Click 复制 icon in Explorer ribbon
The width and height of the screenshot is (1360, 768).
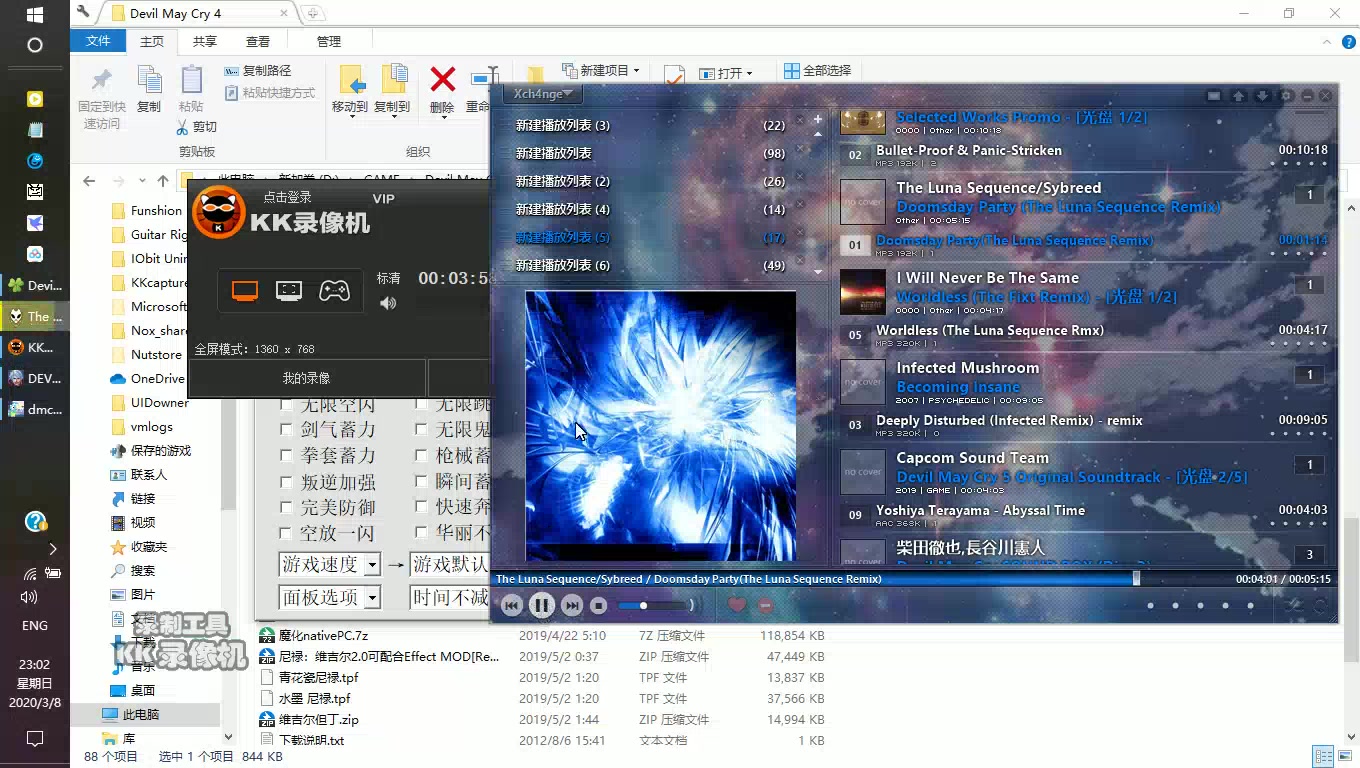[x=149, y=89]
